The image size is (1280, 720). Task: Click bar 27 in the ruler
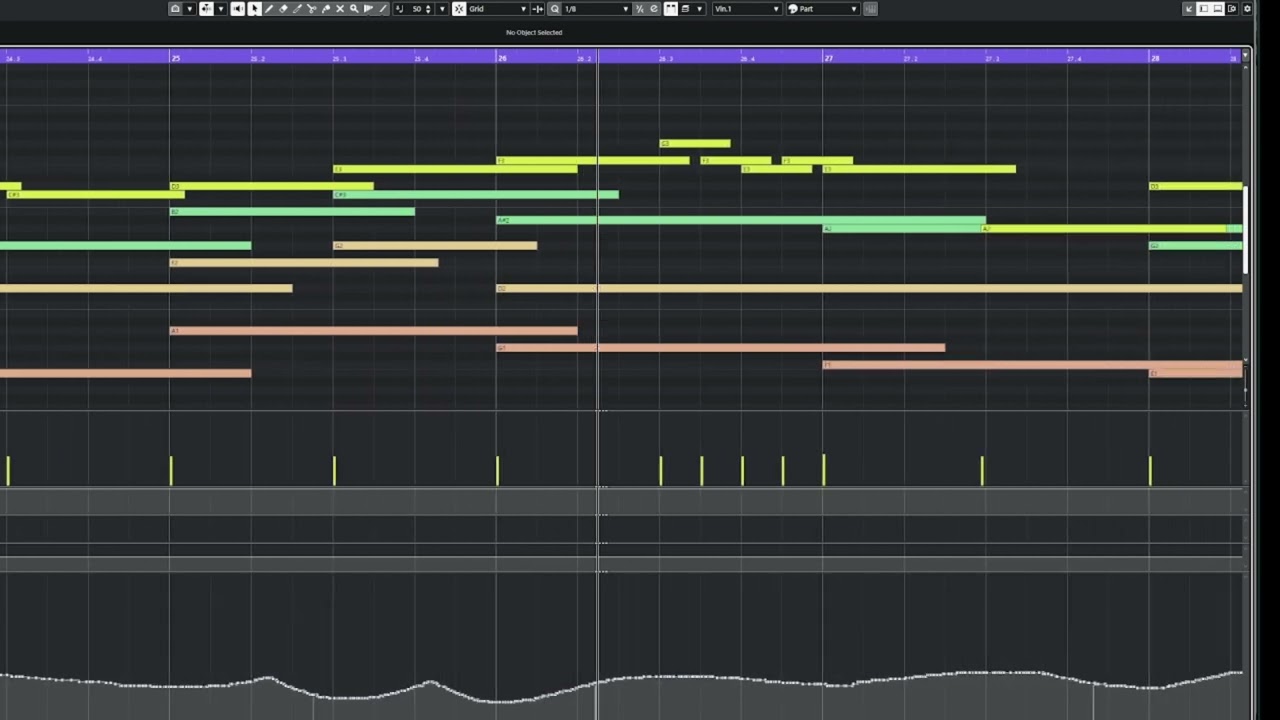pyautogui.click(x=828, y=58)
